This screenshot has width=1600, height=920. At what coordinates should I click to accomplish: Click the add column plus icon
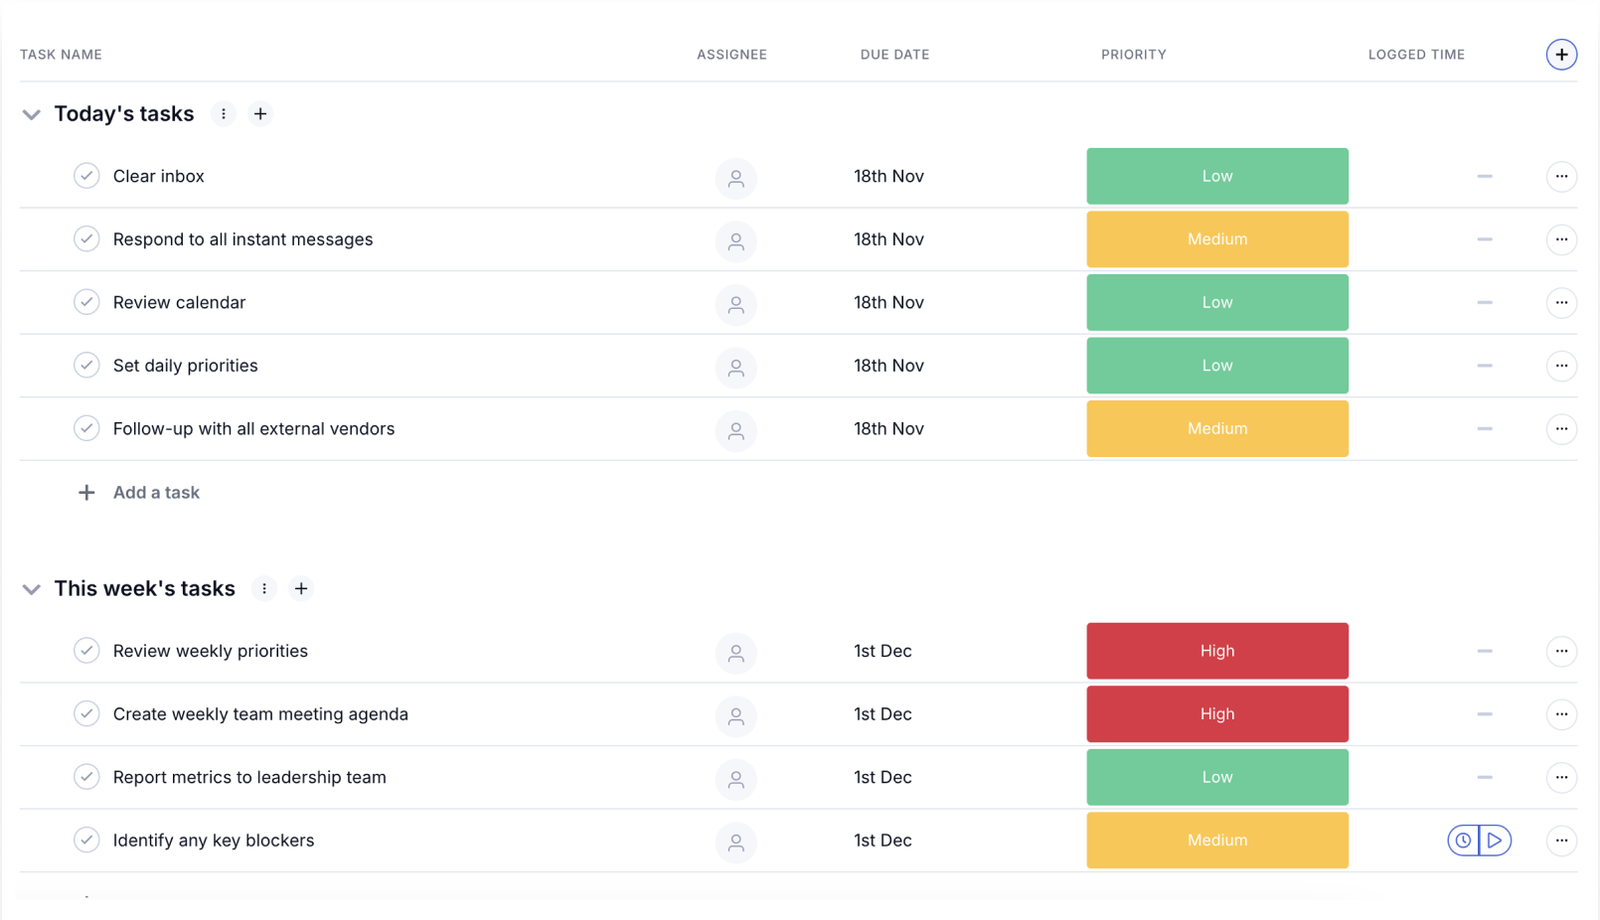(1561, 54)
